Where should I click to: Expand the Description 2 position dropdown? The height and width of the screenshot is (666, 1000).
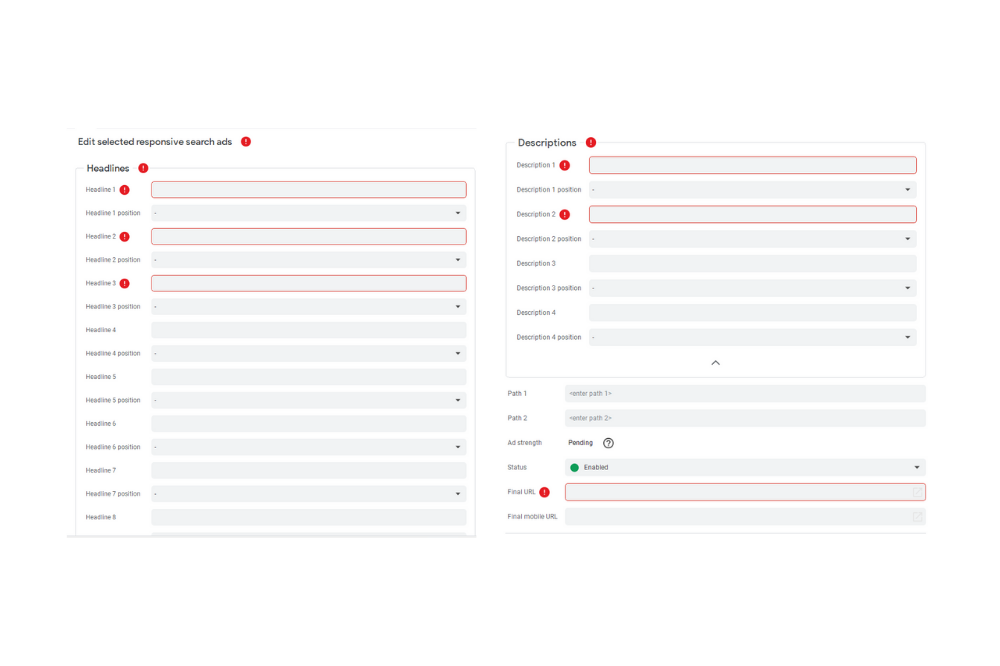(x=753, y=239)
